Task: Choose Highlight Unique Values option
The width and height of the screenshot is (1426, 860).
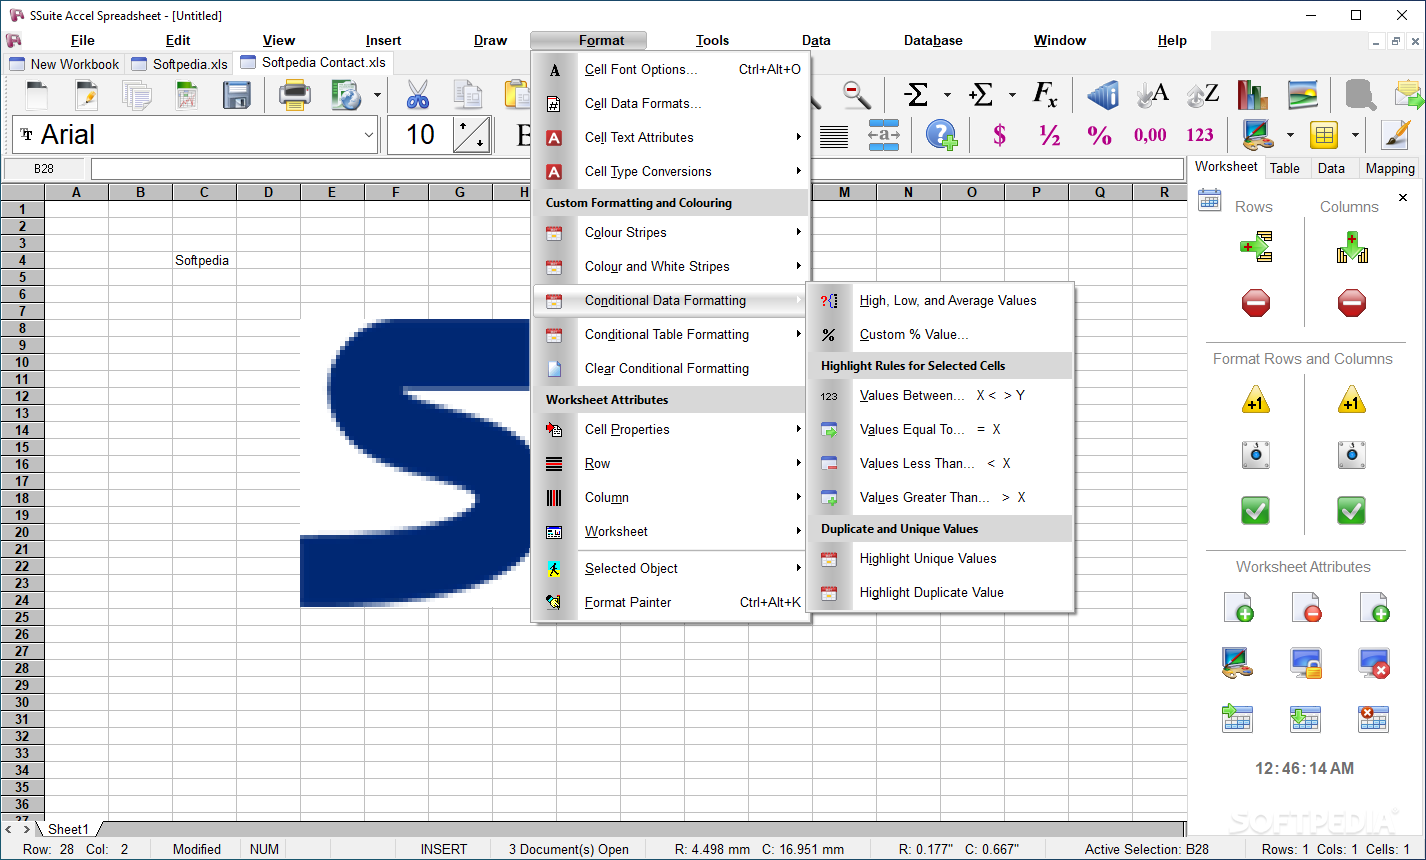Action: click(x=940, y=558)
